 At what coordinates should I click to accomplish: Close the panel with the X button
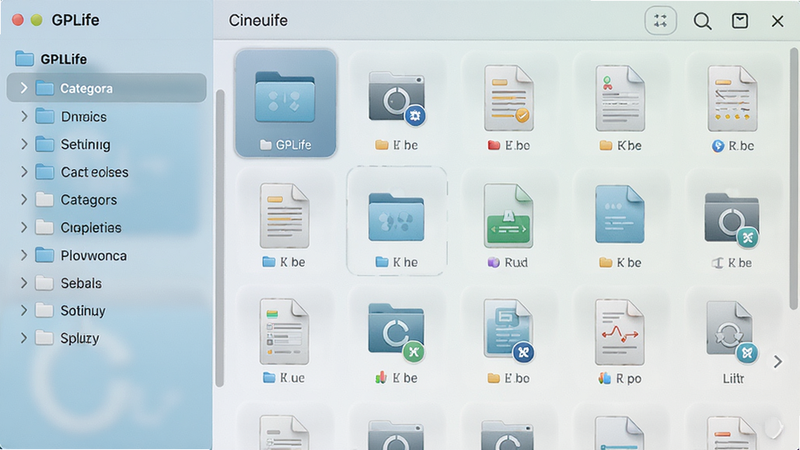tap(777, 21)
